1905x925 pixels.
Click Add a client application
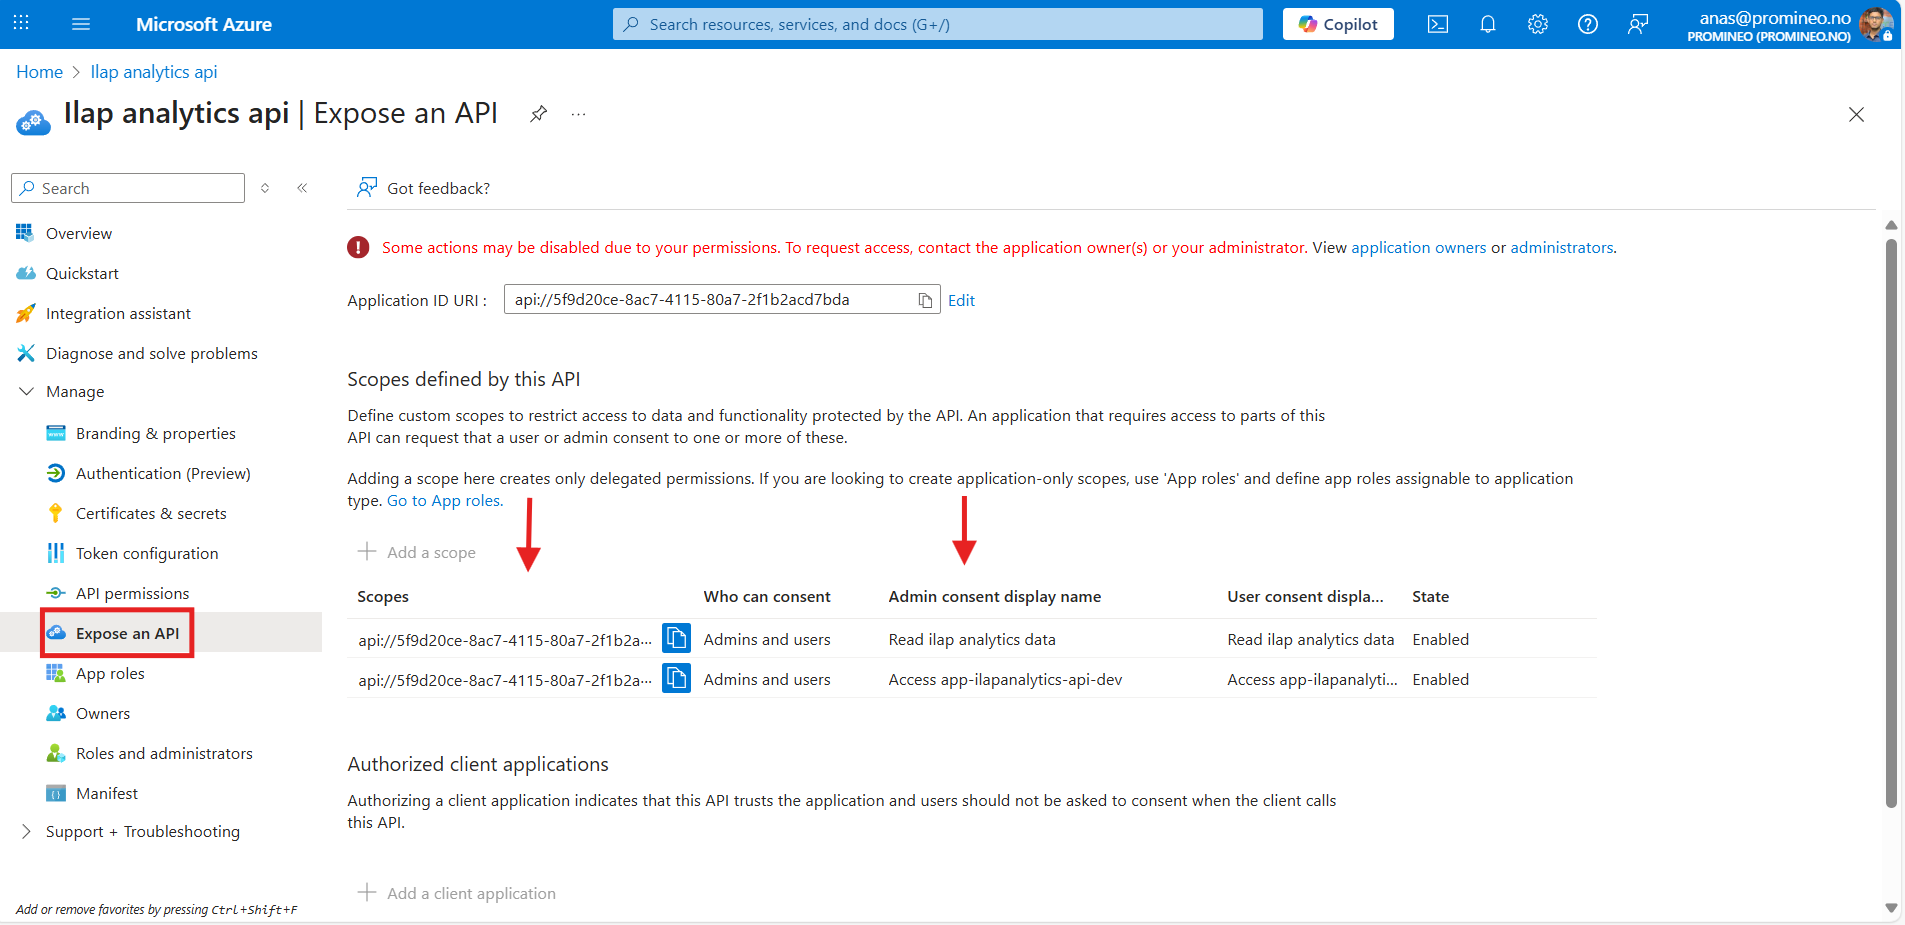pos(457,893)
